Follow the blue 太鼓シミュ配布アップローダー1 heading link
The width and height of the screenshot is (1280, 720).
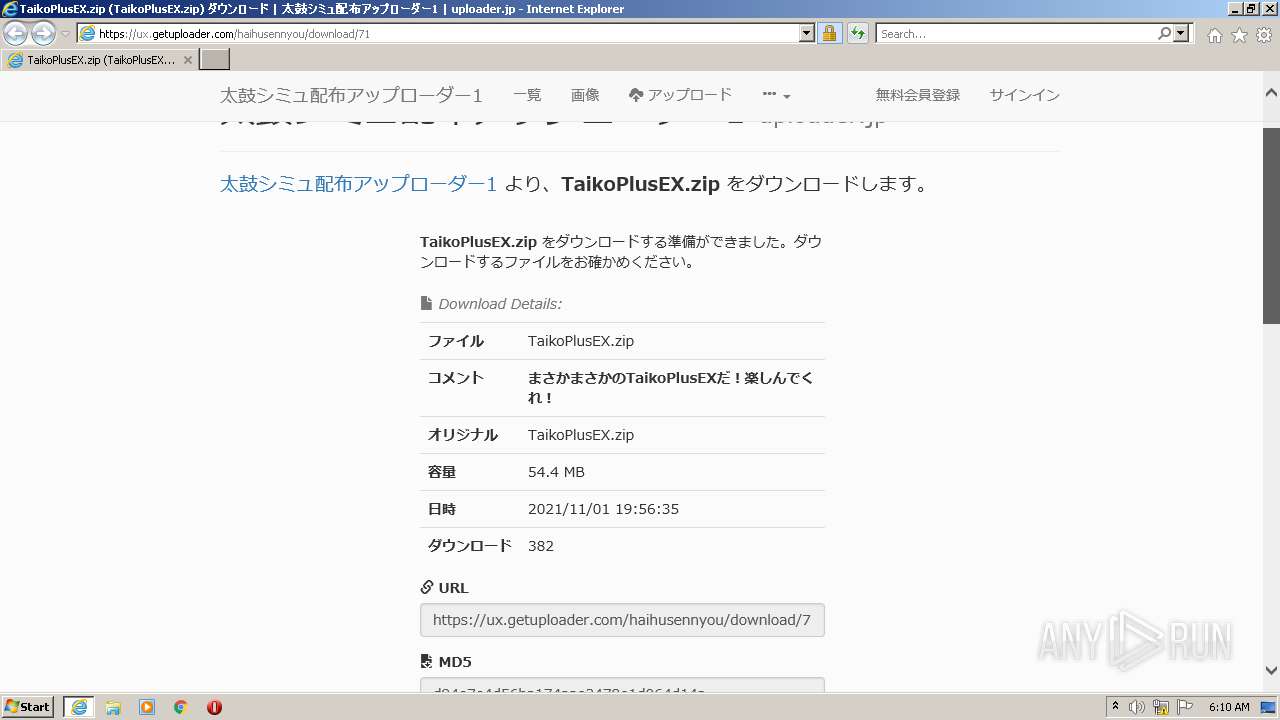358,184
